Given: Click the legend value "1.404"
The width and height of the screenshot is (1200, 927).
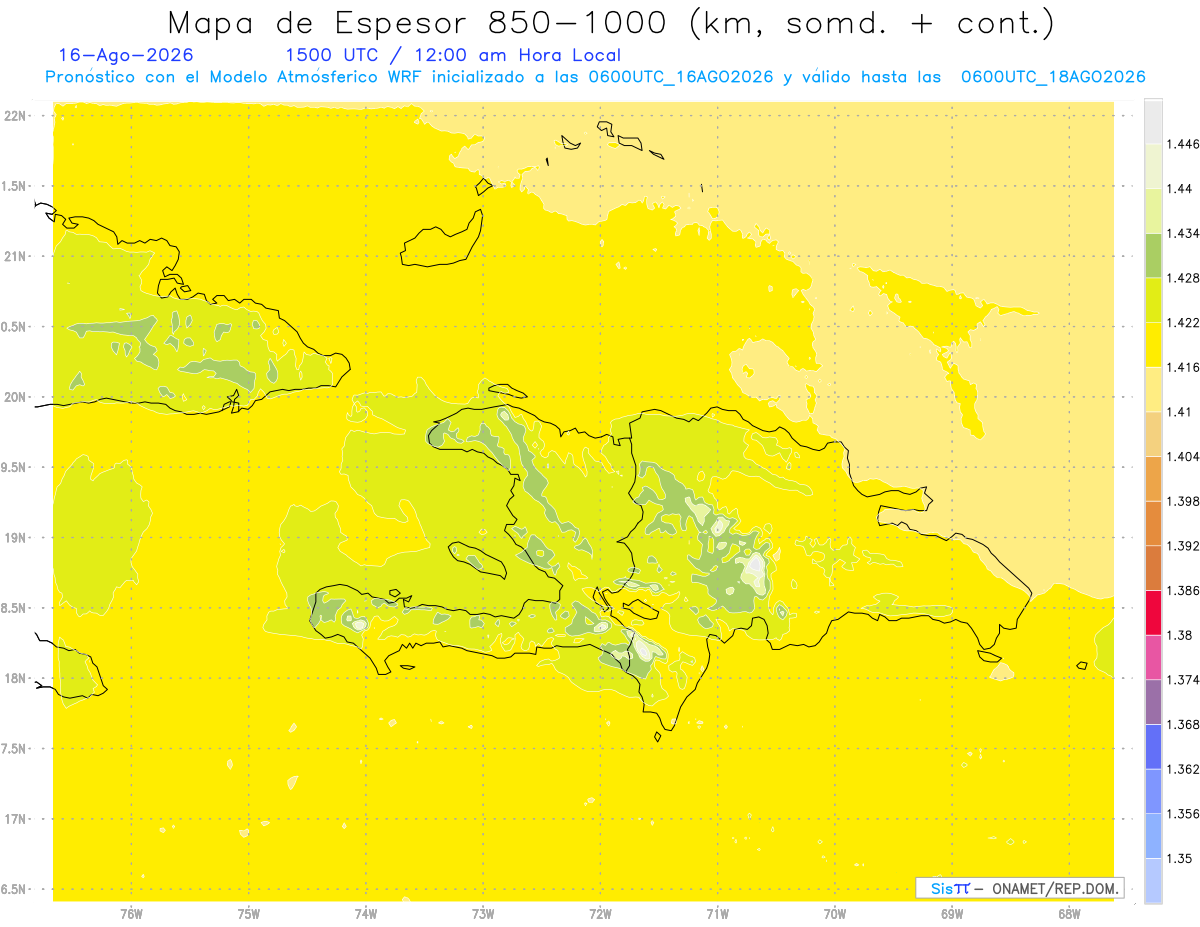Looking at the screenshot, I should (x=1183, y=456).
